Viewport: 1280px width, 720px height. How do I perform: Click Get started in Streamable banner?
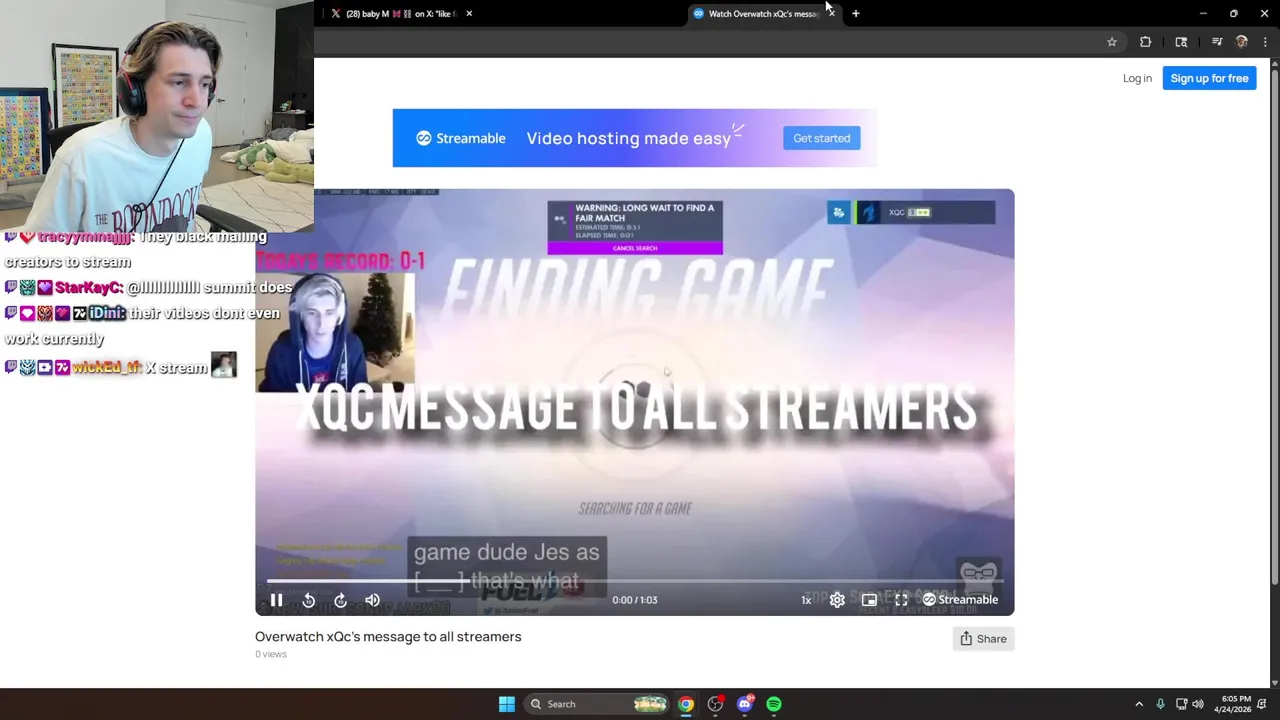tap(821, 138)
